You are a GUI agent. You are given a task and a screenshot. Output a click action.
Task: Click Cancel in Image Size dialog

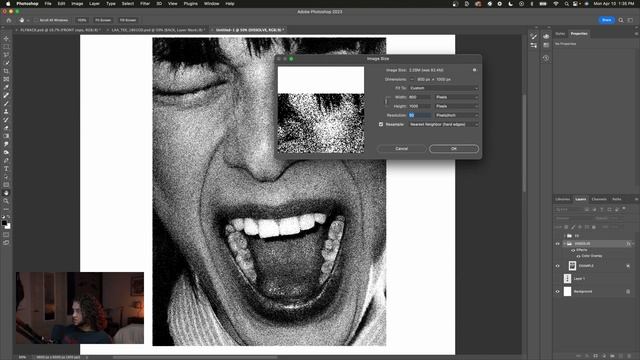[402, 149]
